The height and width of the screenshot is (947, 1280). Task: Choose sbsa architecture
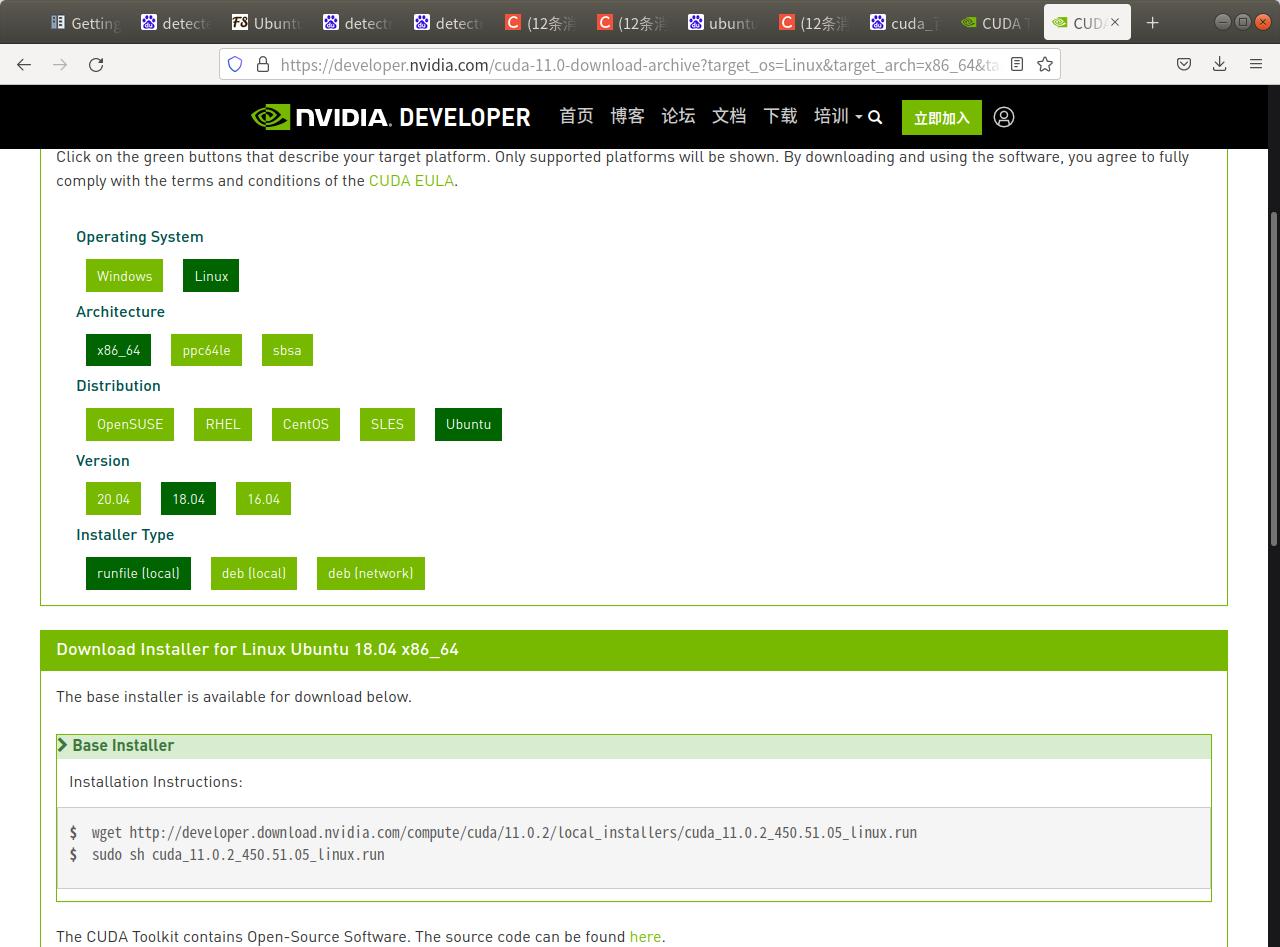pos(287,350)
